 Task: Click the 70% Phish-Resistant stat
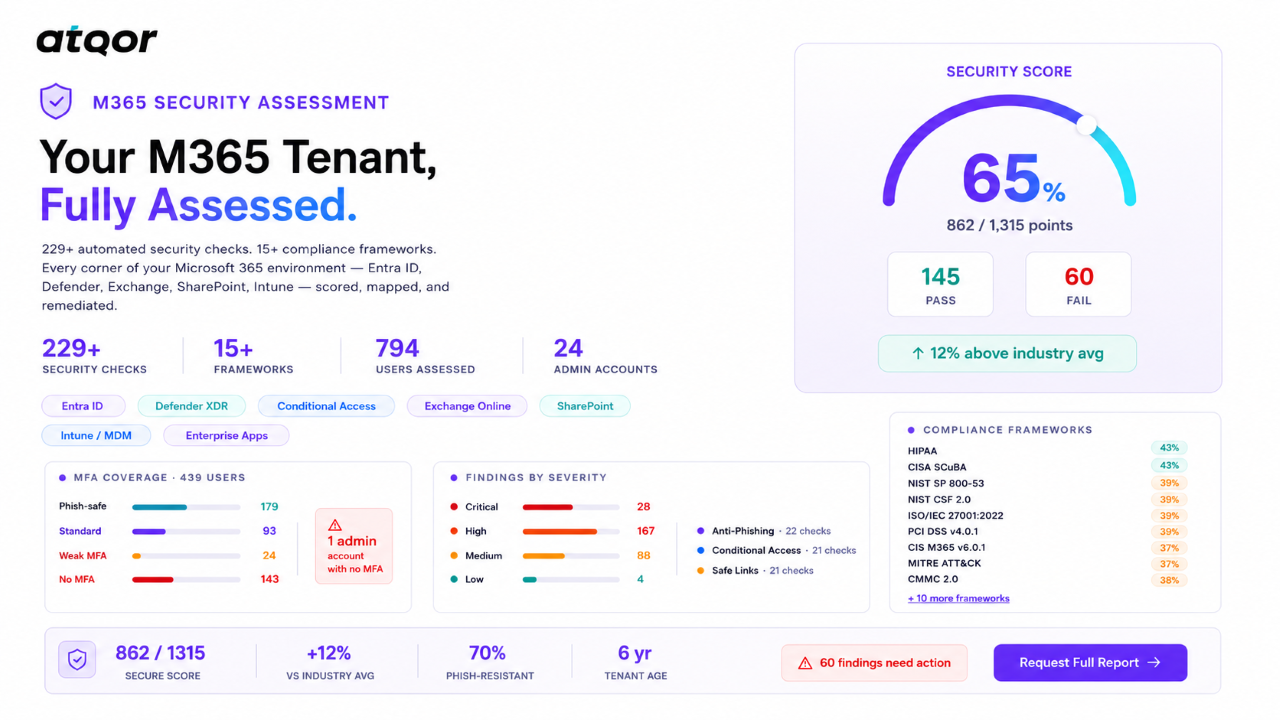tap(490, 662)
